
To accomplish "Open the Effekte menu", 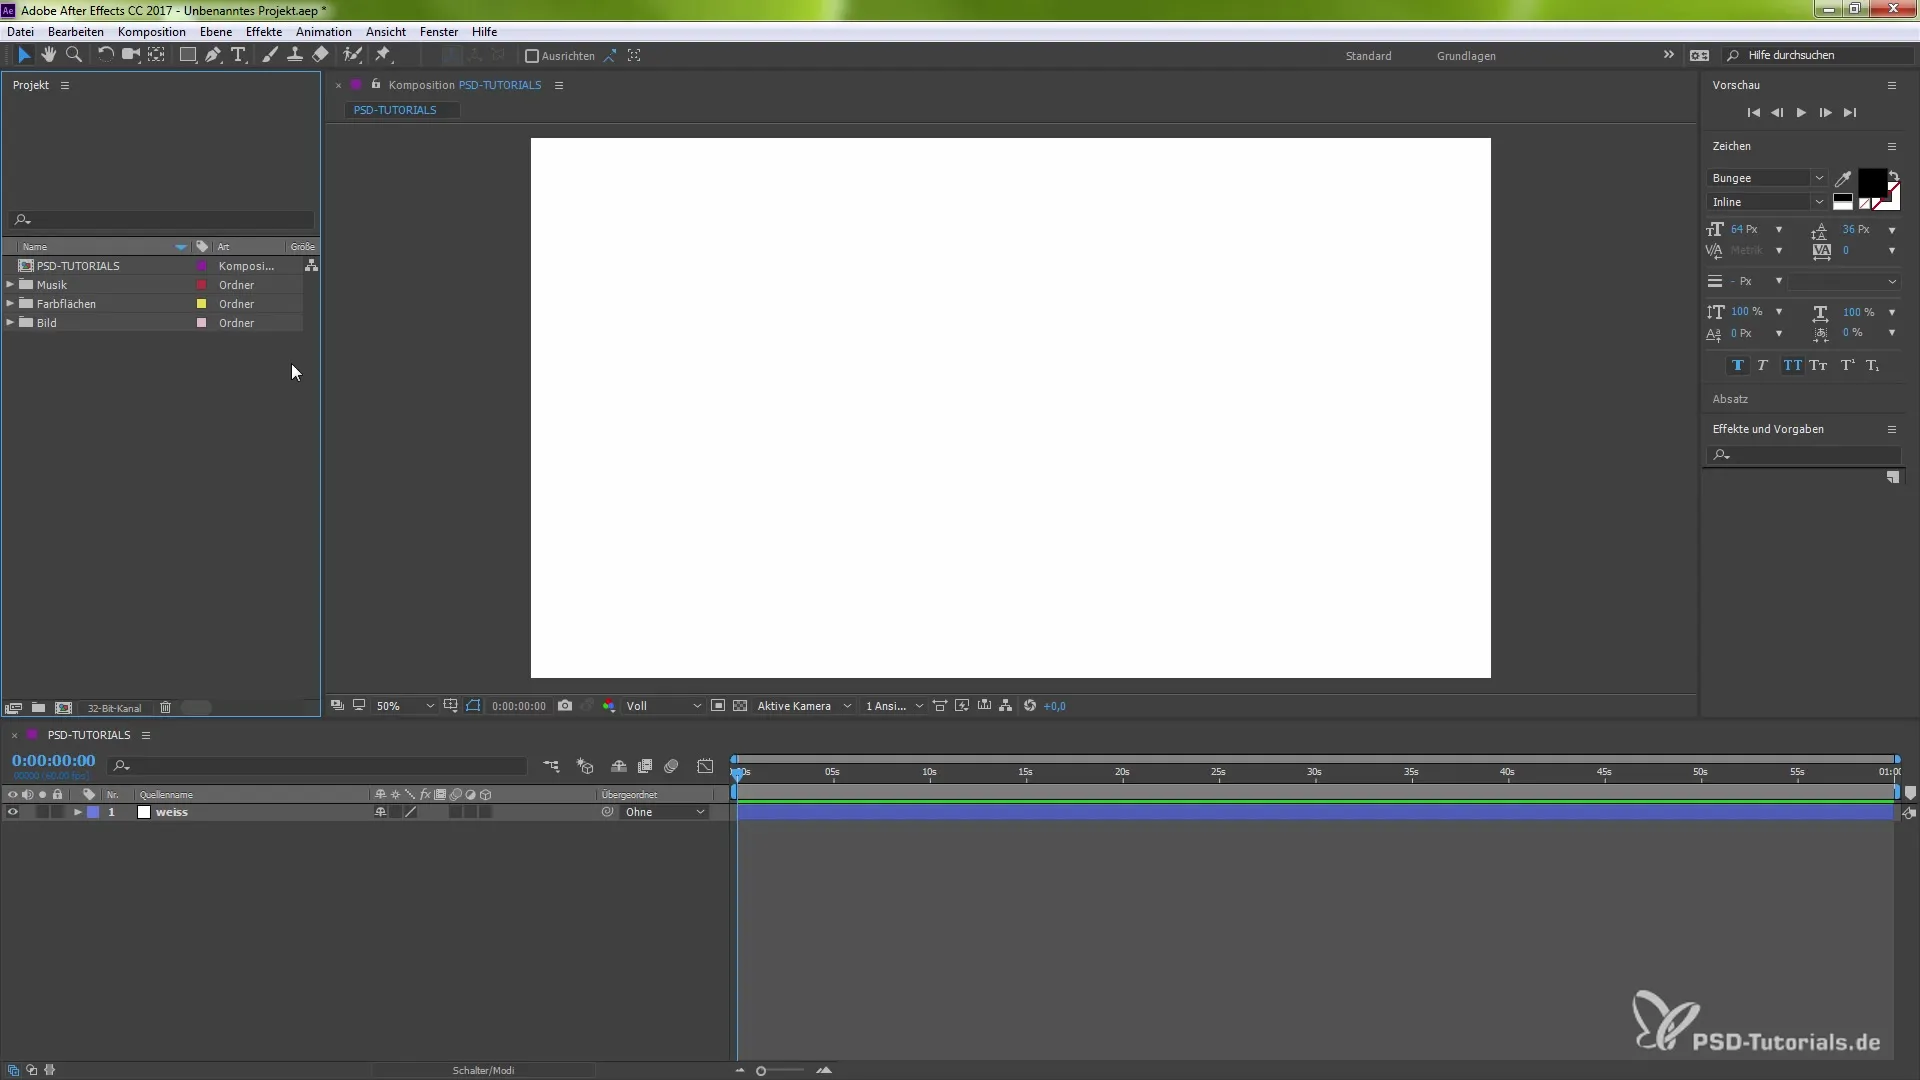I will point(264,32).
